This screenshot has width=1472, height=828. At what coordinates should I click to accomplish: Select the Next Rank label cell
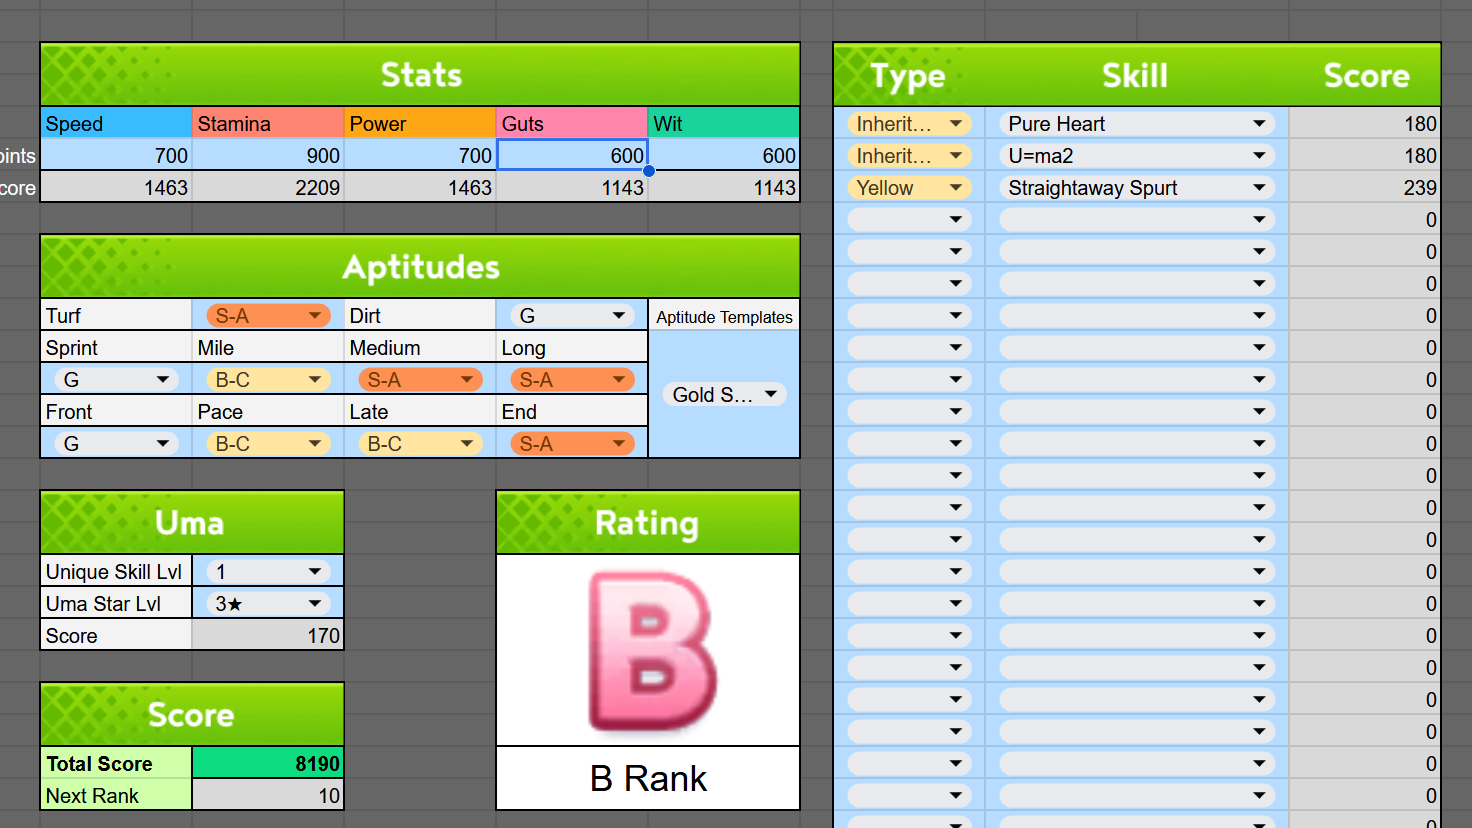[x=116, y=795]
